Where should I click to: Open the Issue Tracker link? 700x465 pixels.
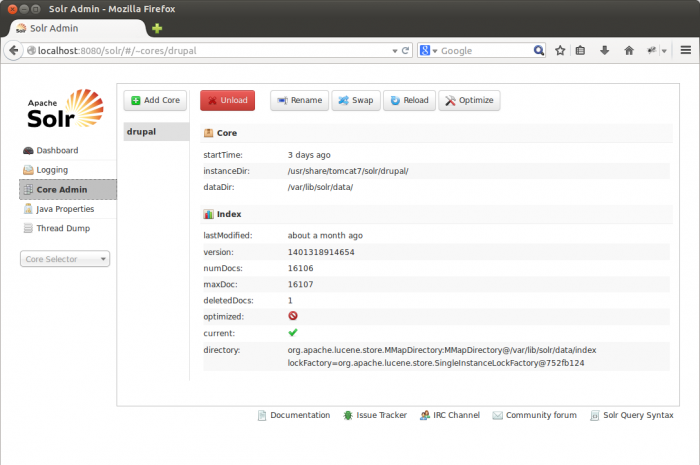(381, 415)
